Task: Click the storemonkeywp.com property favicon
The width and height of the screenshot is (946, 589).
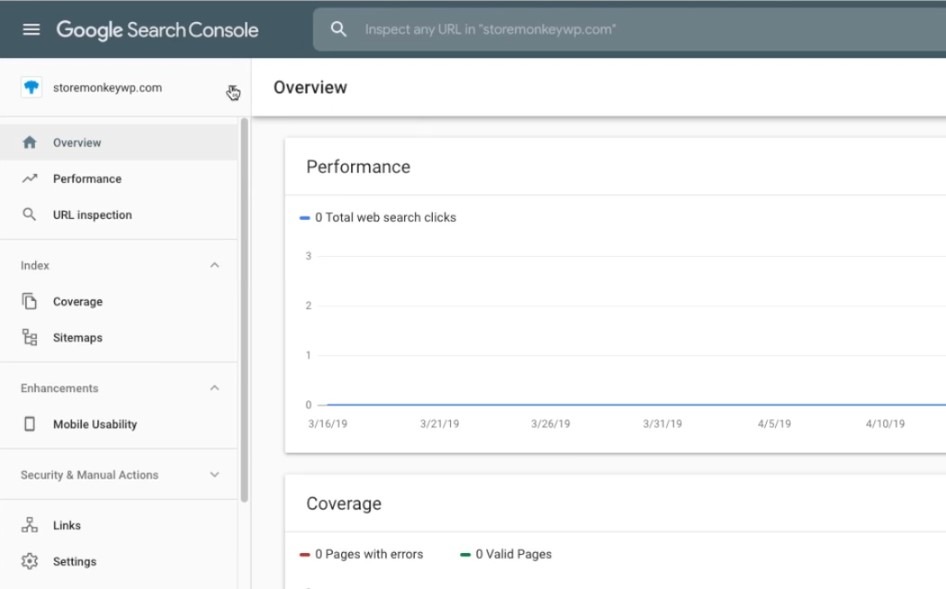Action: point(31,88)
